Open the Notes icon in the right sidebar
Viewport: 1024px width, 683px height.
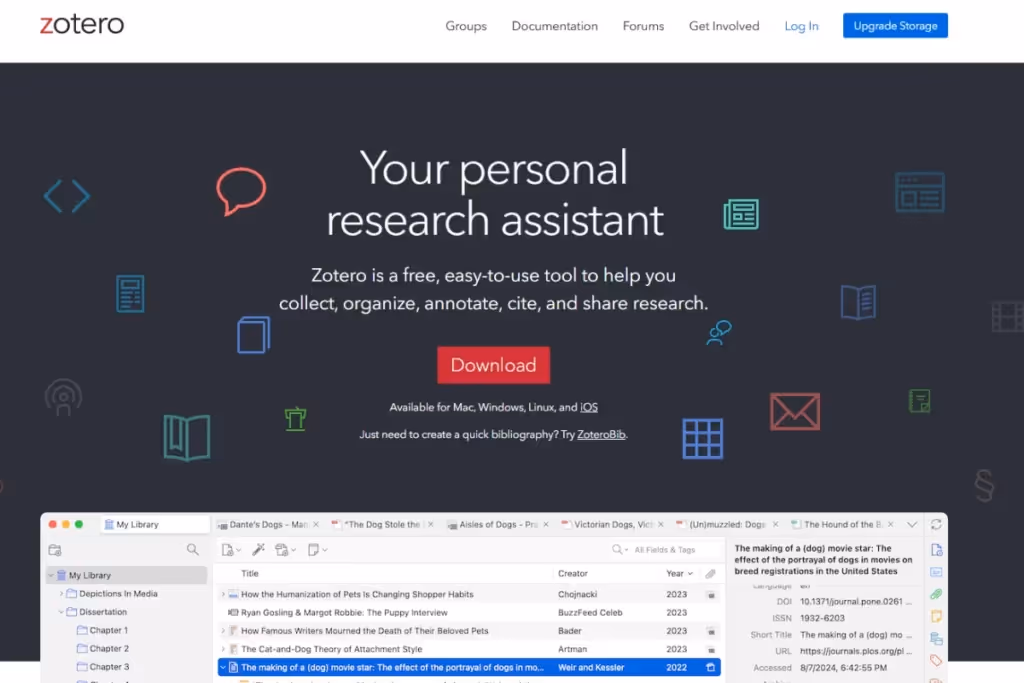(936, 616)
